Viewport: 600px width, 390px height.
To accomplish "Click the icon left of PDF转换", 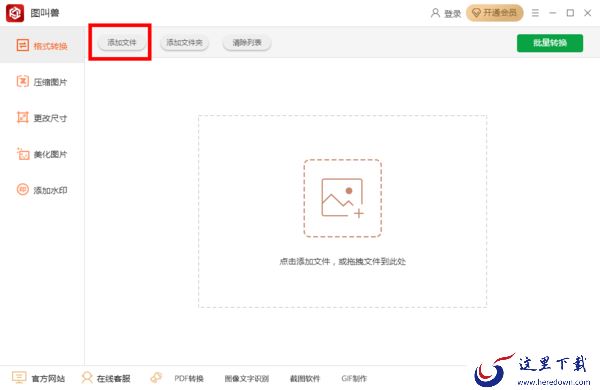I will [156, 378].
